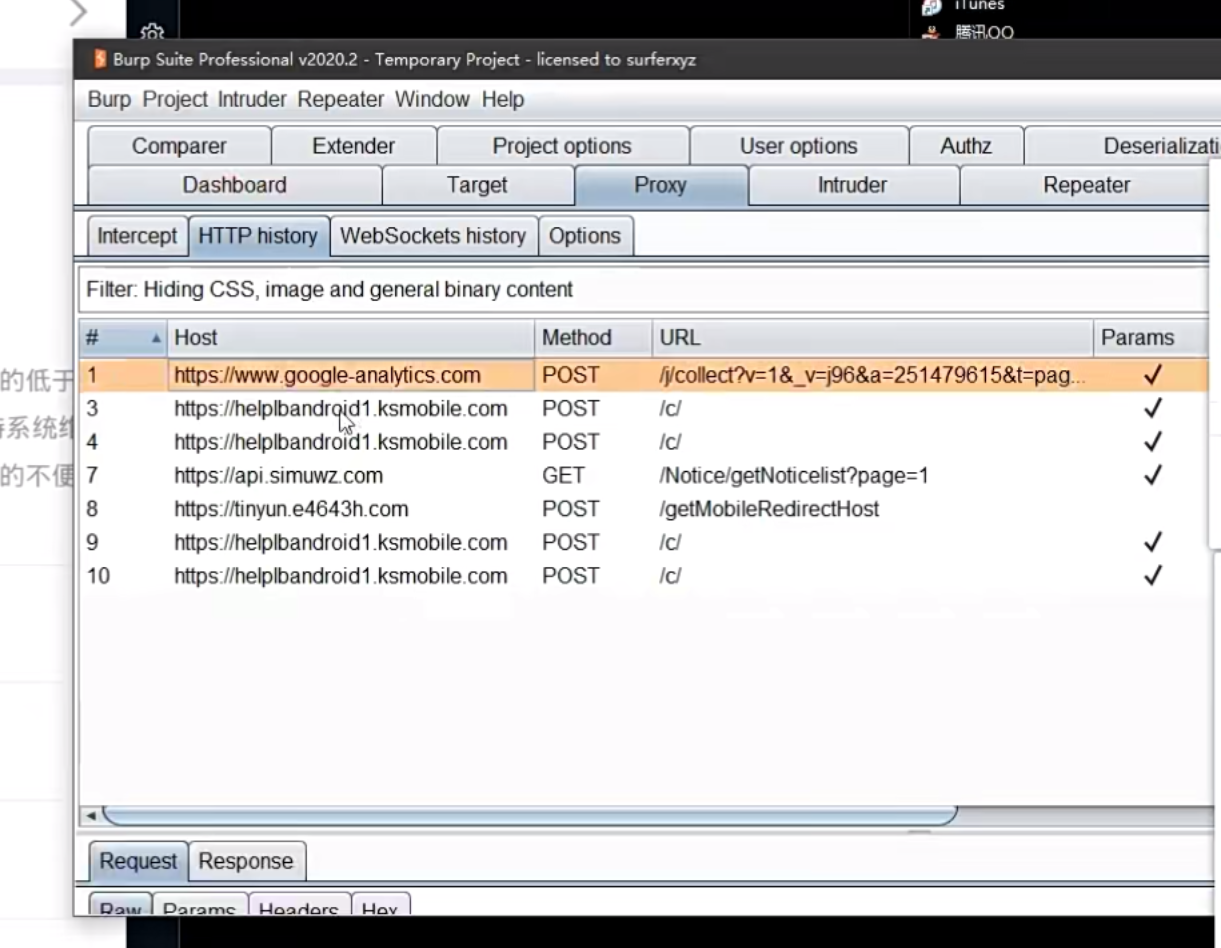Click the /getMobileRedirectHost URL cell

point(769,509)
